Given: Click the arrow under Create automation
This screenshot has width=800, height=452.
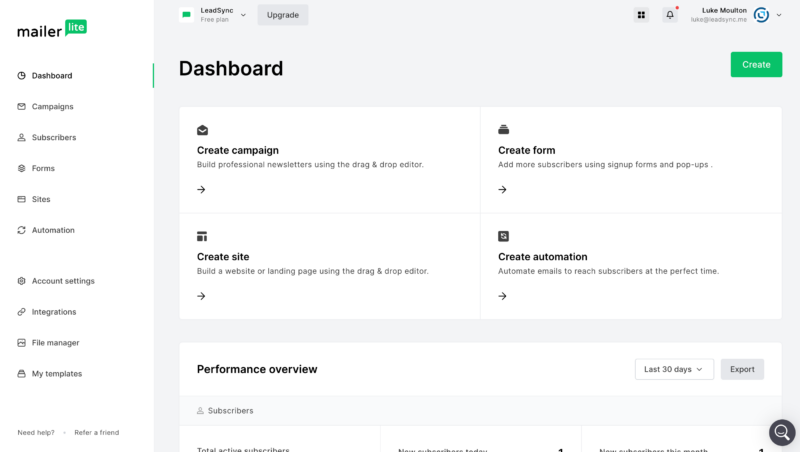Looking at the screenshot, I should 502,296.
